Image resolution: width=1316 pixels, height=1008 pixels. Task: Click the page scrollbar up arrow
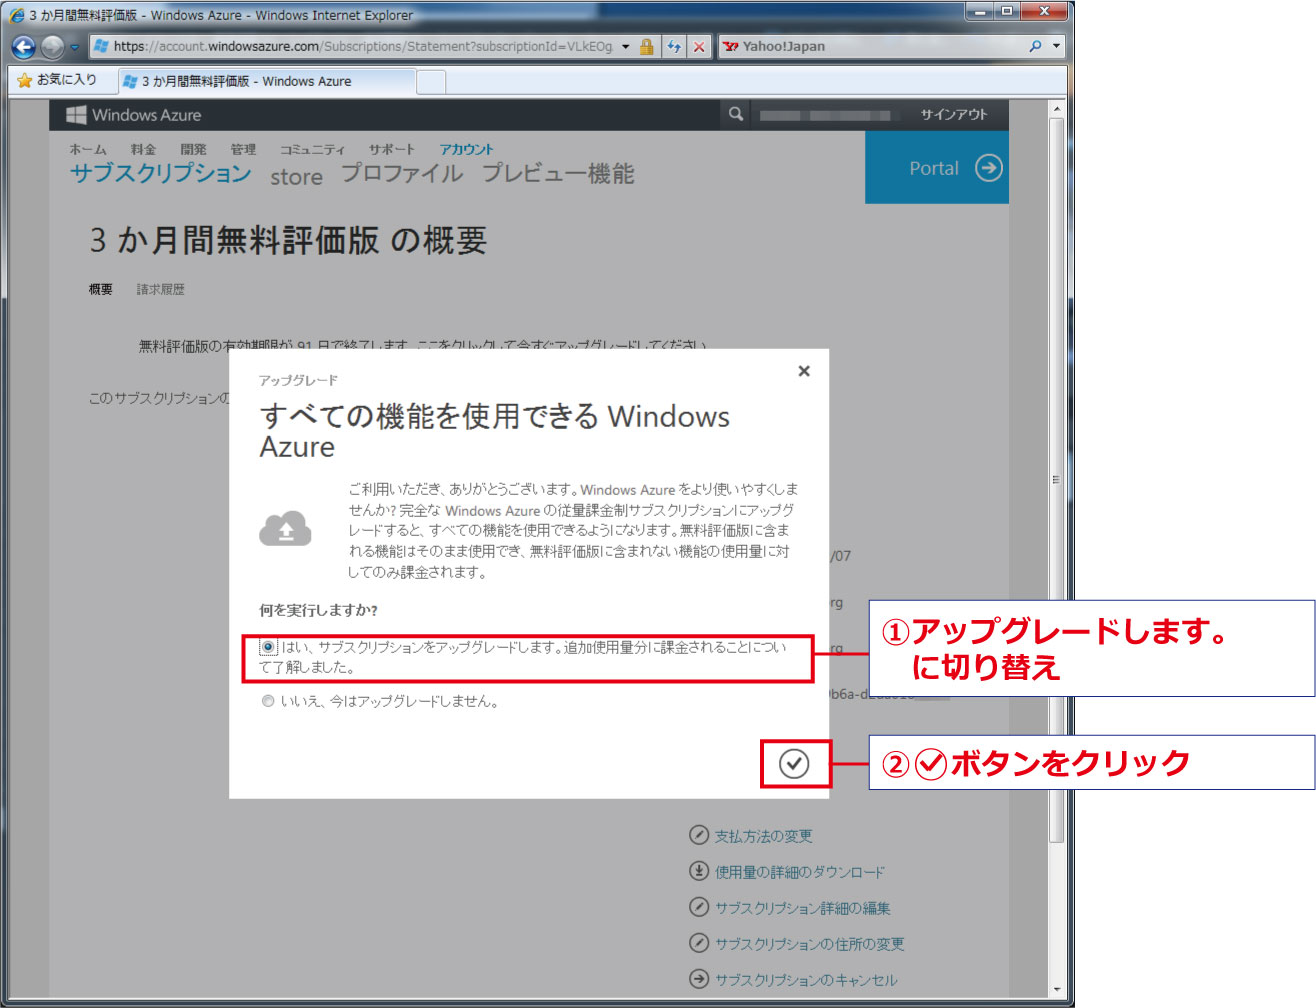[x=1057, y=108]
